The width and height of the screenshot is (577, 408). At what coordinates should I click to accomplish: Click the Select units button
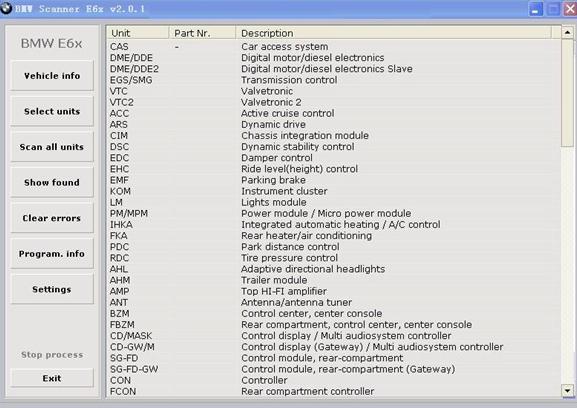click(x=52, y=111)
